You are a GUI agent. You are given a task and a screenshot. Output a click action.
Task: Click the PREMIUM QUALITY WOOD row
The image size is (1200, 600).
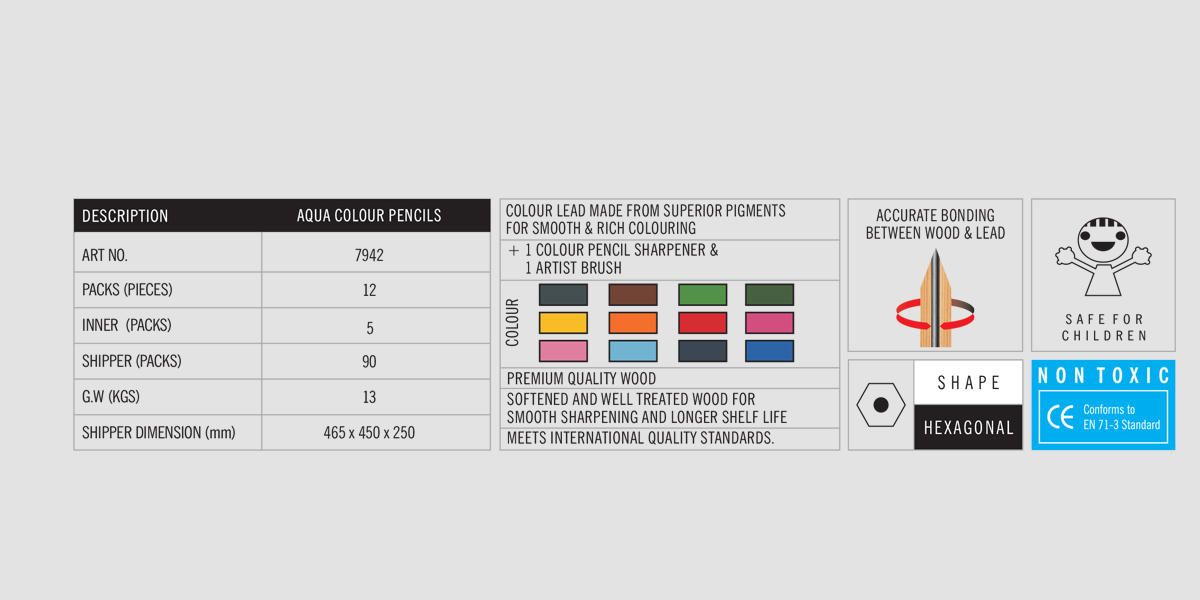581,379
